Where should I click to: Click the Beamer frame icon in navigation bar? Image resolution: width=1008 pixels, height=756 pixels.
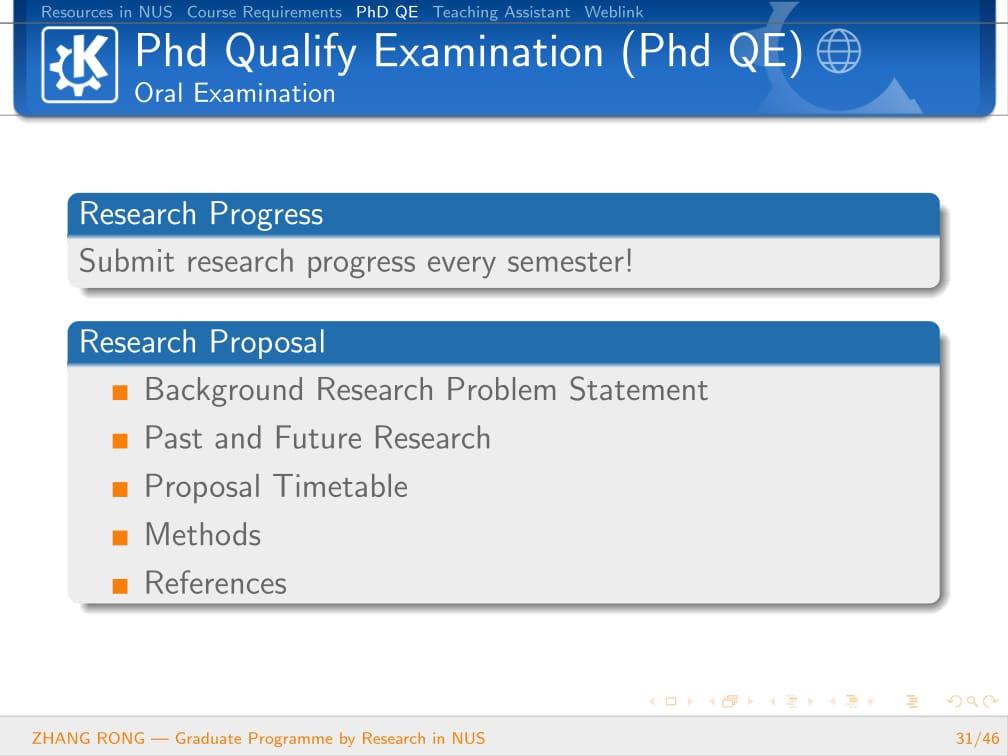tap(730, 701)
